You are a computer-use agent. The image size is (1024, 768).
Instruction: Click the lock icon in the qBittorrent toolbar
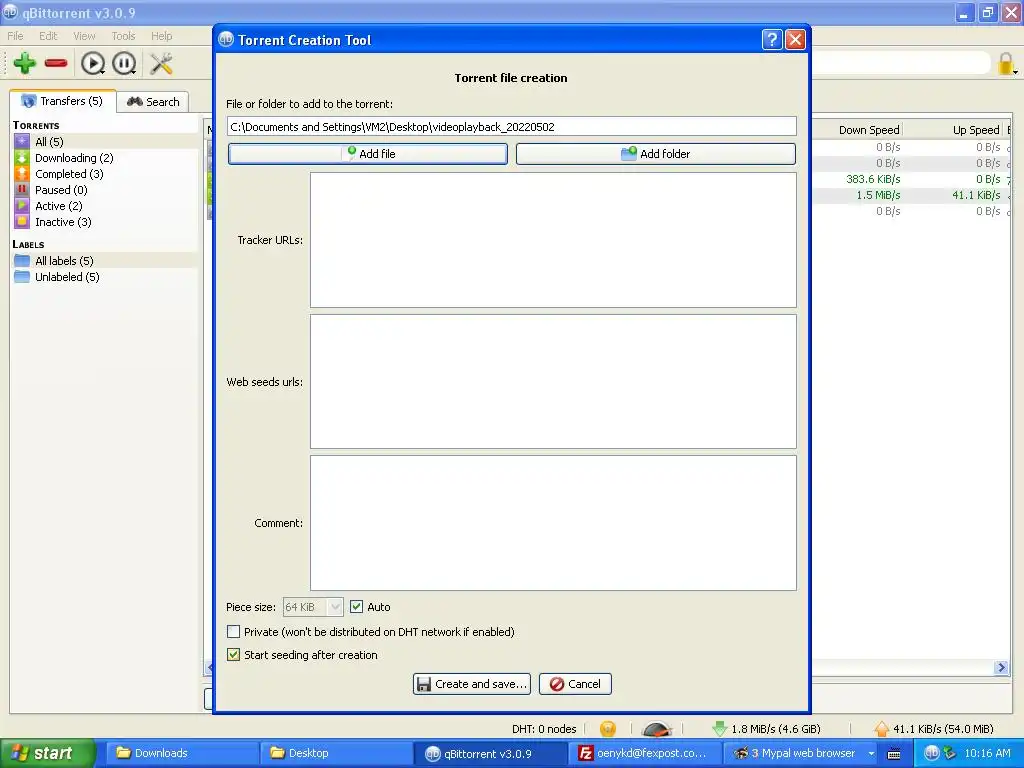click(1005, 63)
